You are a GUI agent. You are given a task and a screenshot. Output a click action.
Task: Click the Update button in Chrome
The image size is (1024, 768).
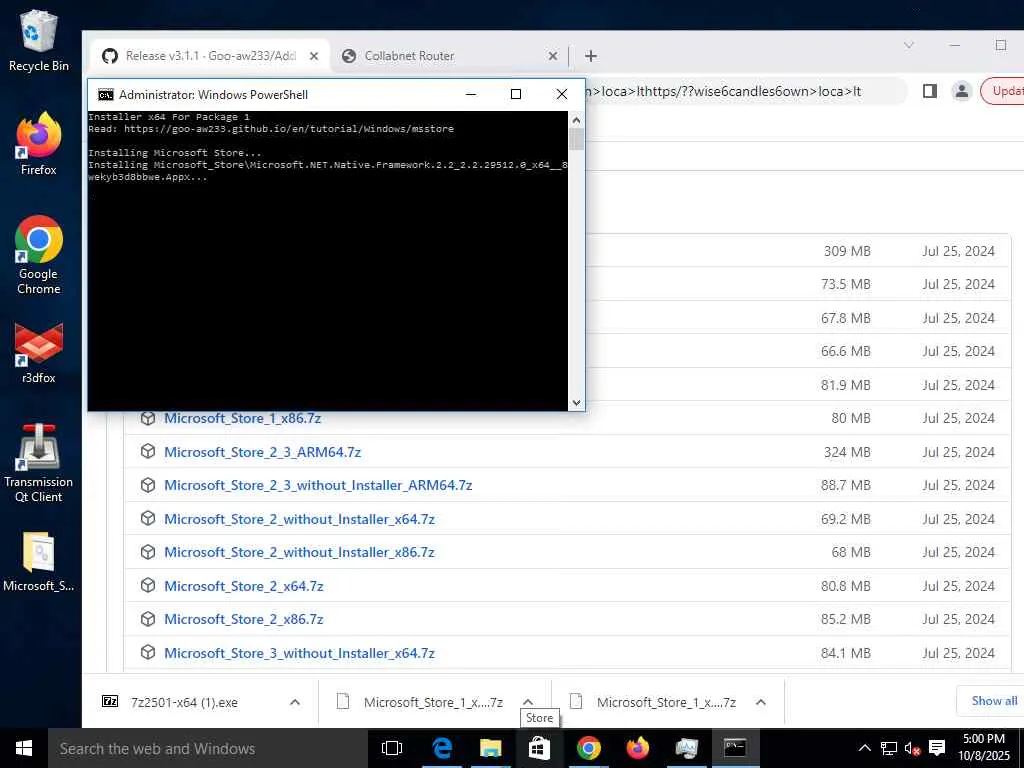[x=1002, y=91]
